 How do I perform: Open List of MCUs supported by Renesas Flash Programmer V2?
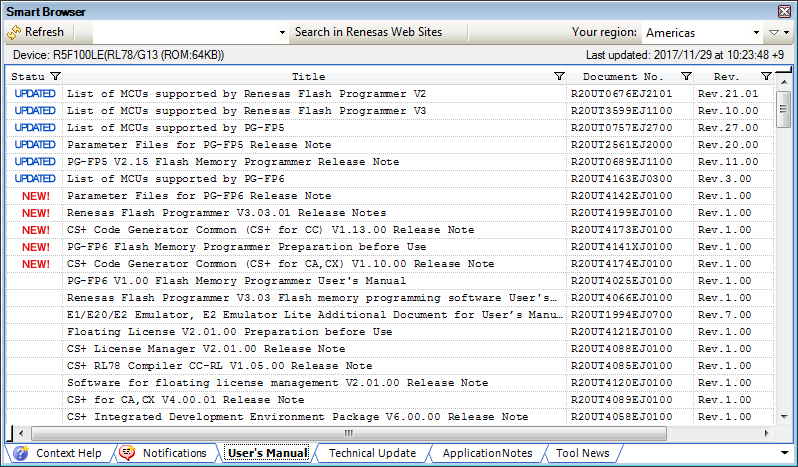pyautogui.click(x=246, y=94)
